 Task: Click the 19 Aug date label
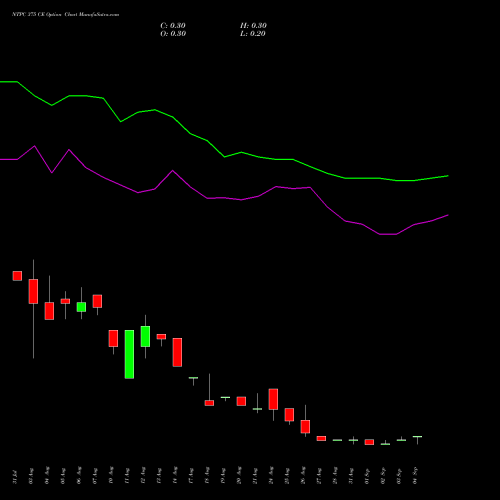223,476
